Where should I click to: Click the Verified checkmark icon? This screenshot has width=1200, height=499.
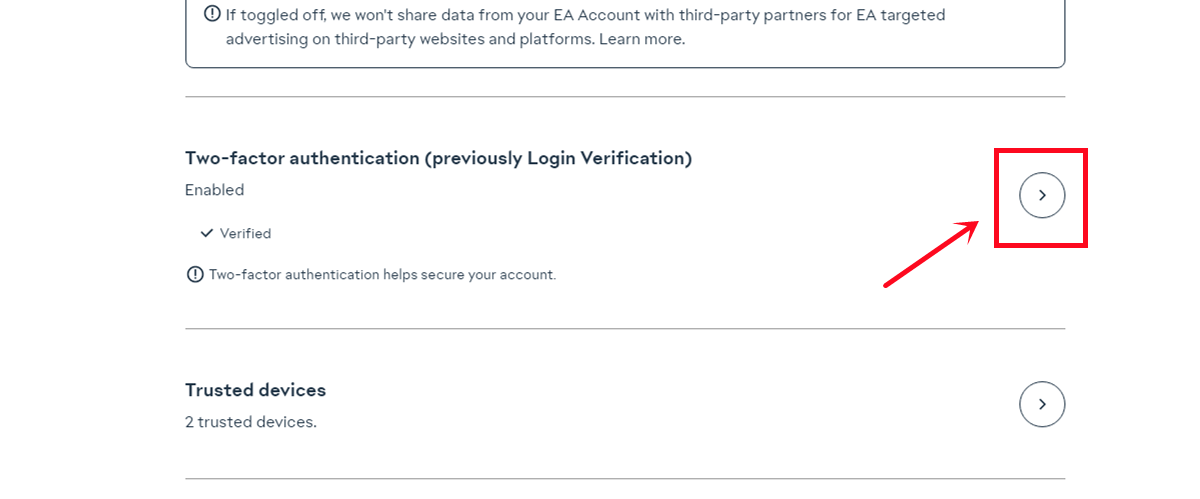tap(207, 233)
